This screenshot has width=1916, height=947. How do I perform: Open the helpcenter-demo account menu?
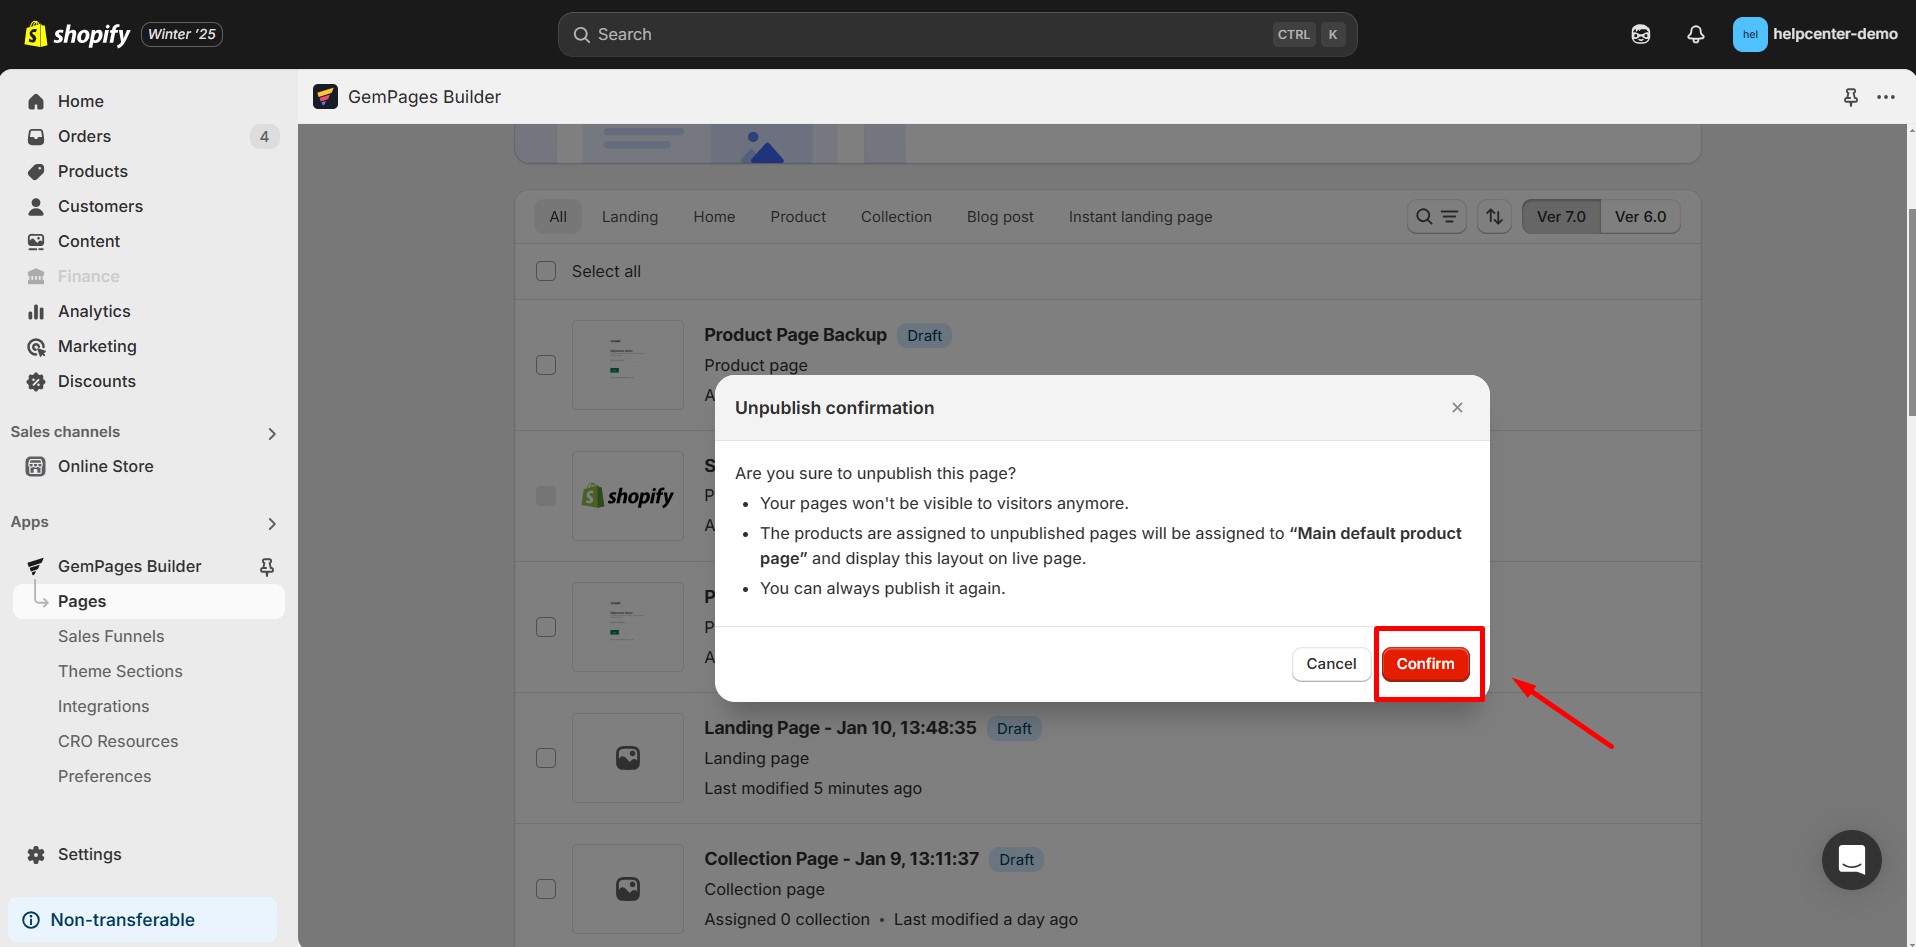[x=1814, y=35]
